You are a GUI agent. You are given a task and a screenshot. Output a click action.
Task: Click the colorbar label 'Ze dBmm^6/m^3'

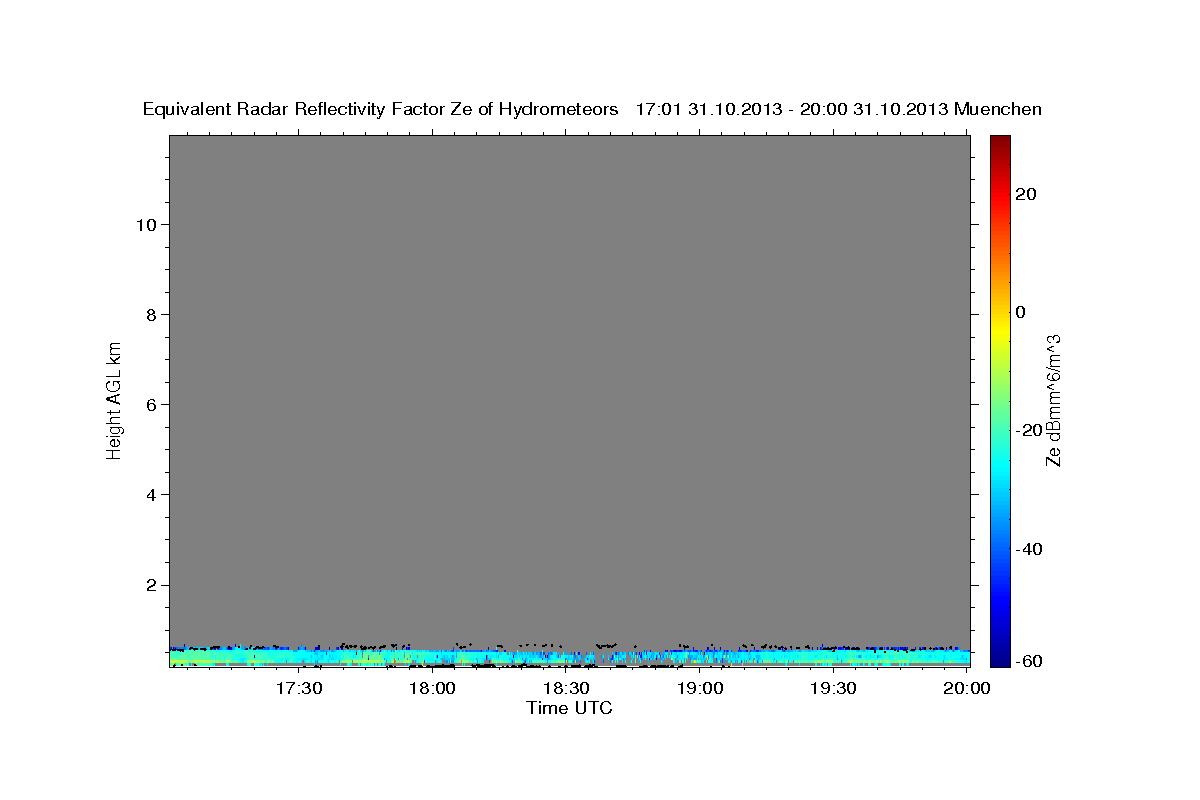(1053, 400)
